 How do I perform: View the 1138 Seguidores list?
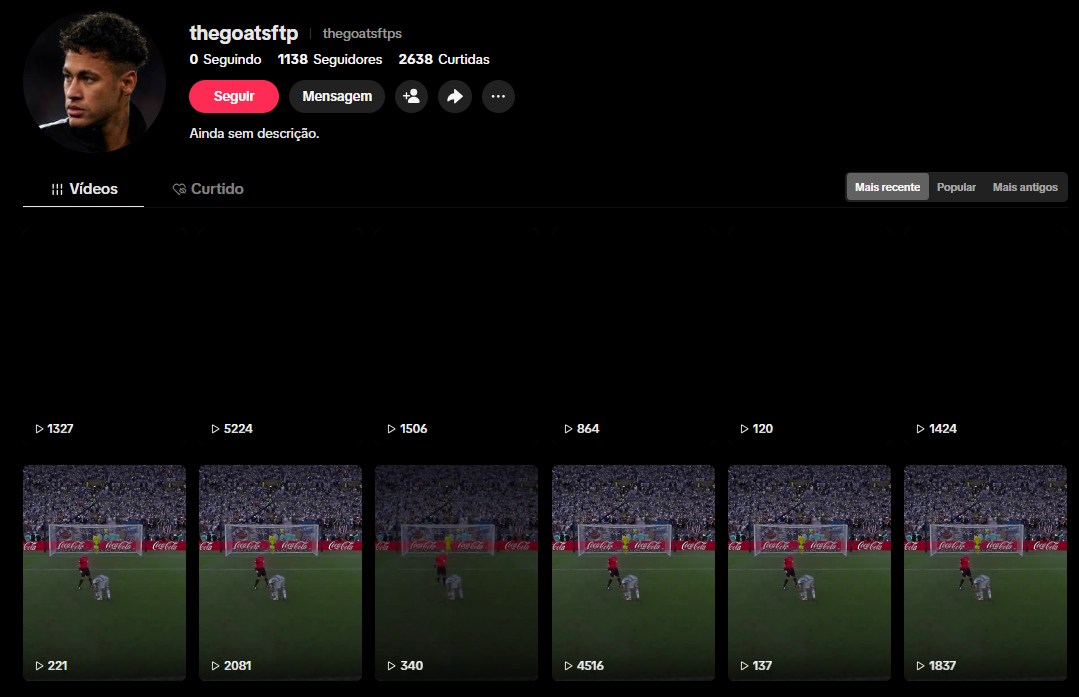click(x=330, y=60)
